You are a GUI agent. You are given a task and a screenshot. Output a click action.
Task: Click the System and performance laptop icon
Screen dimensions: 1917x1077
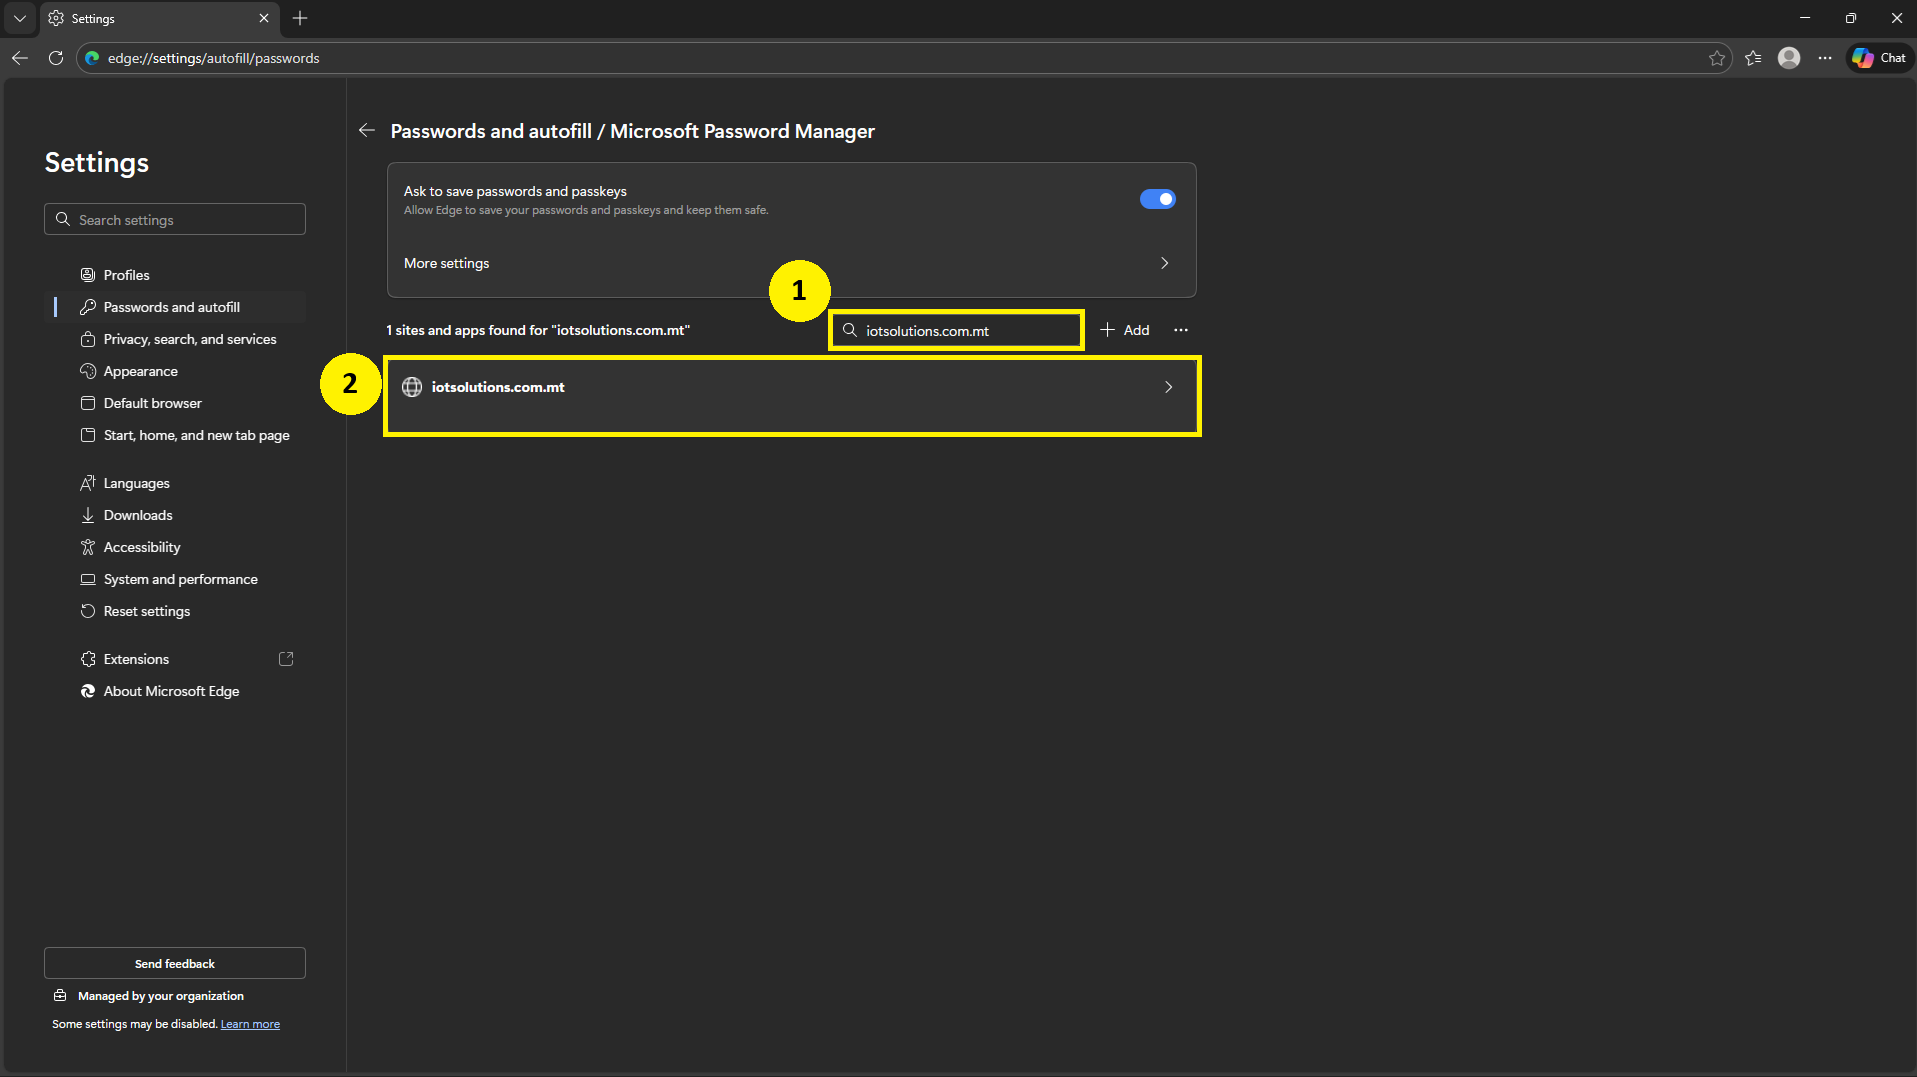point(88,579)
